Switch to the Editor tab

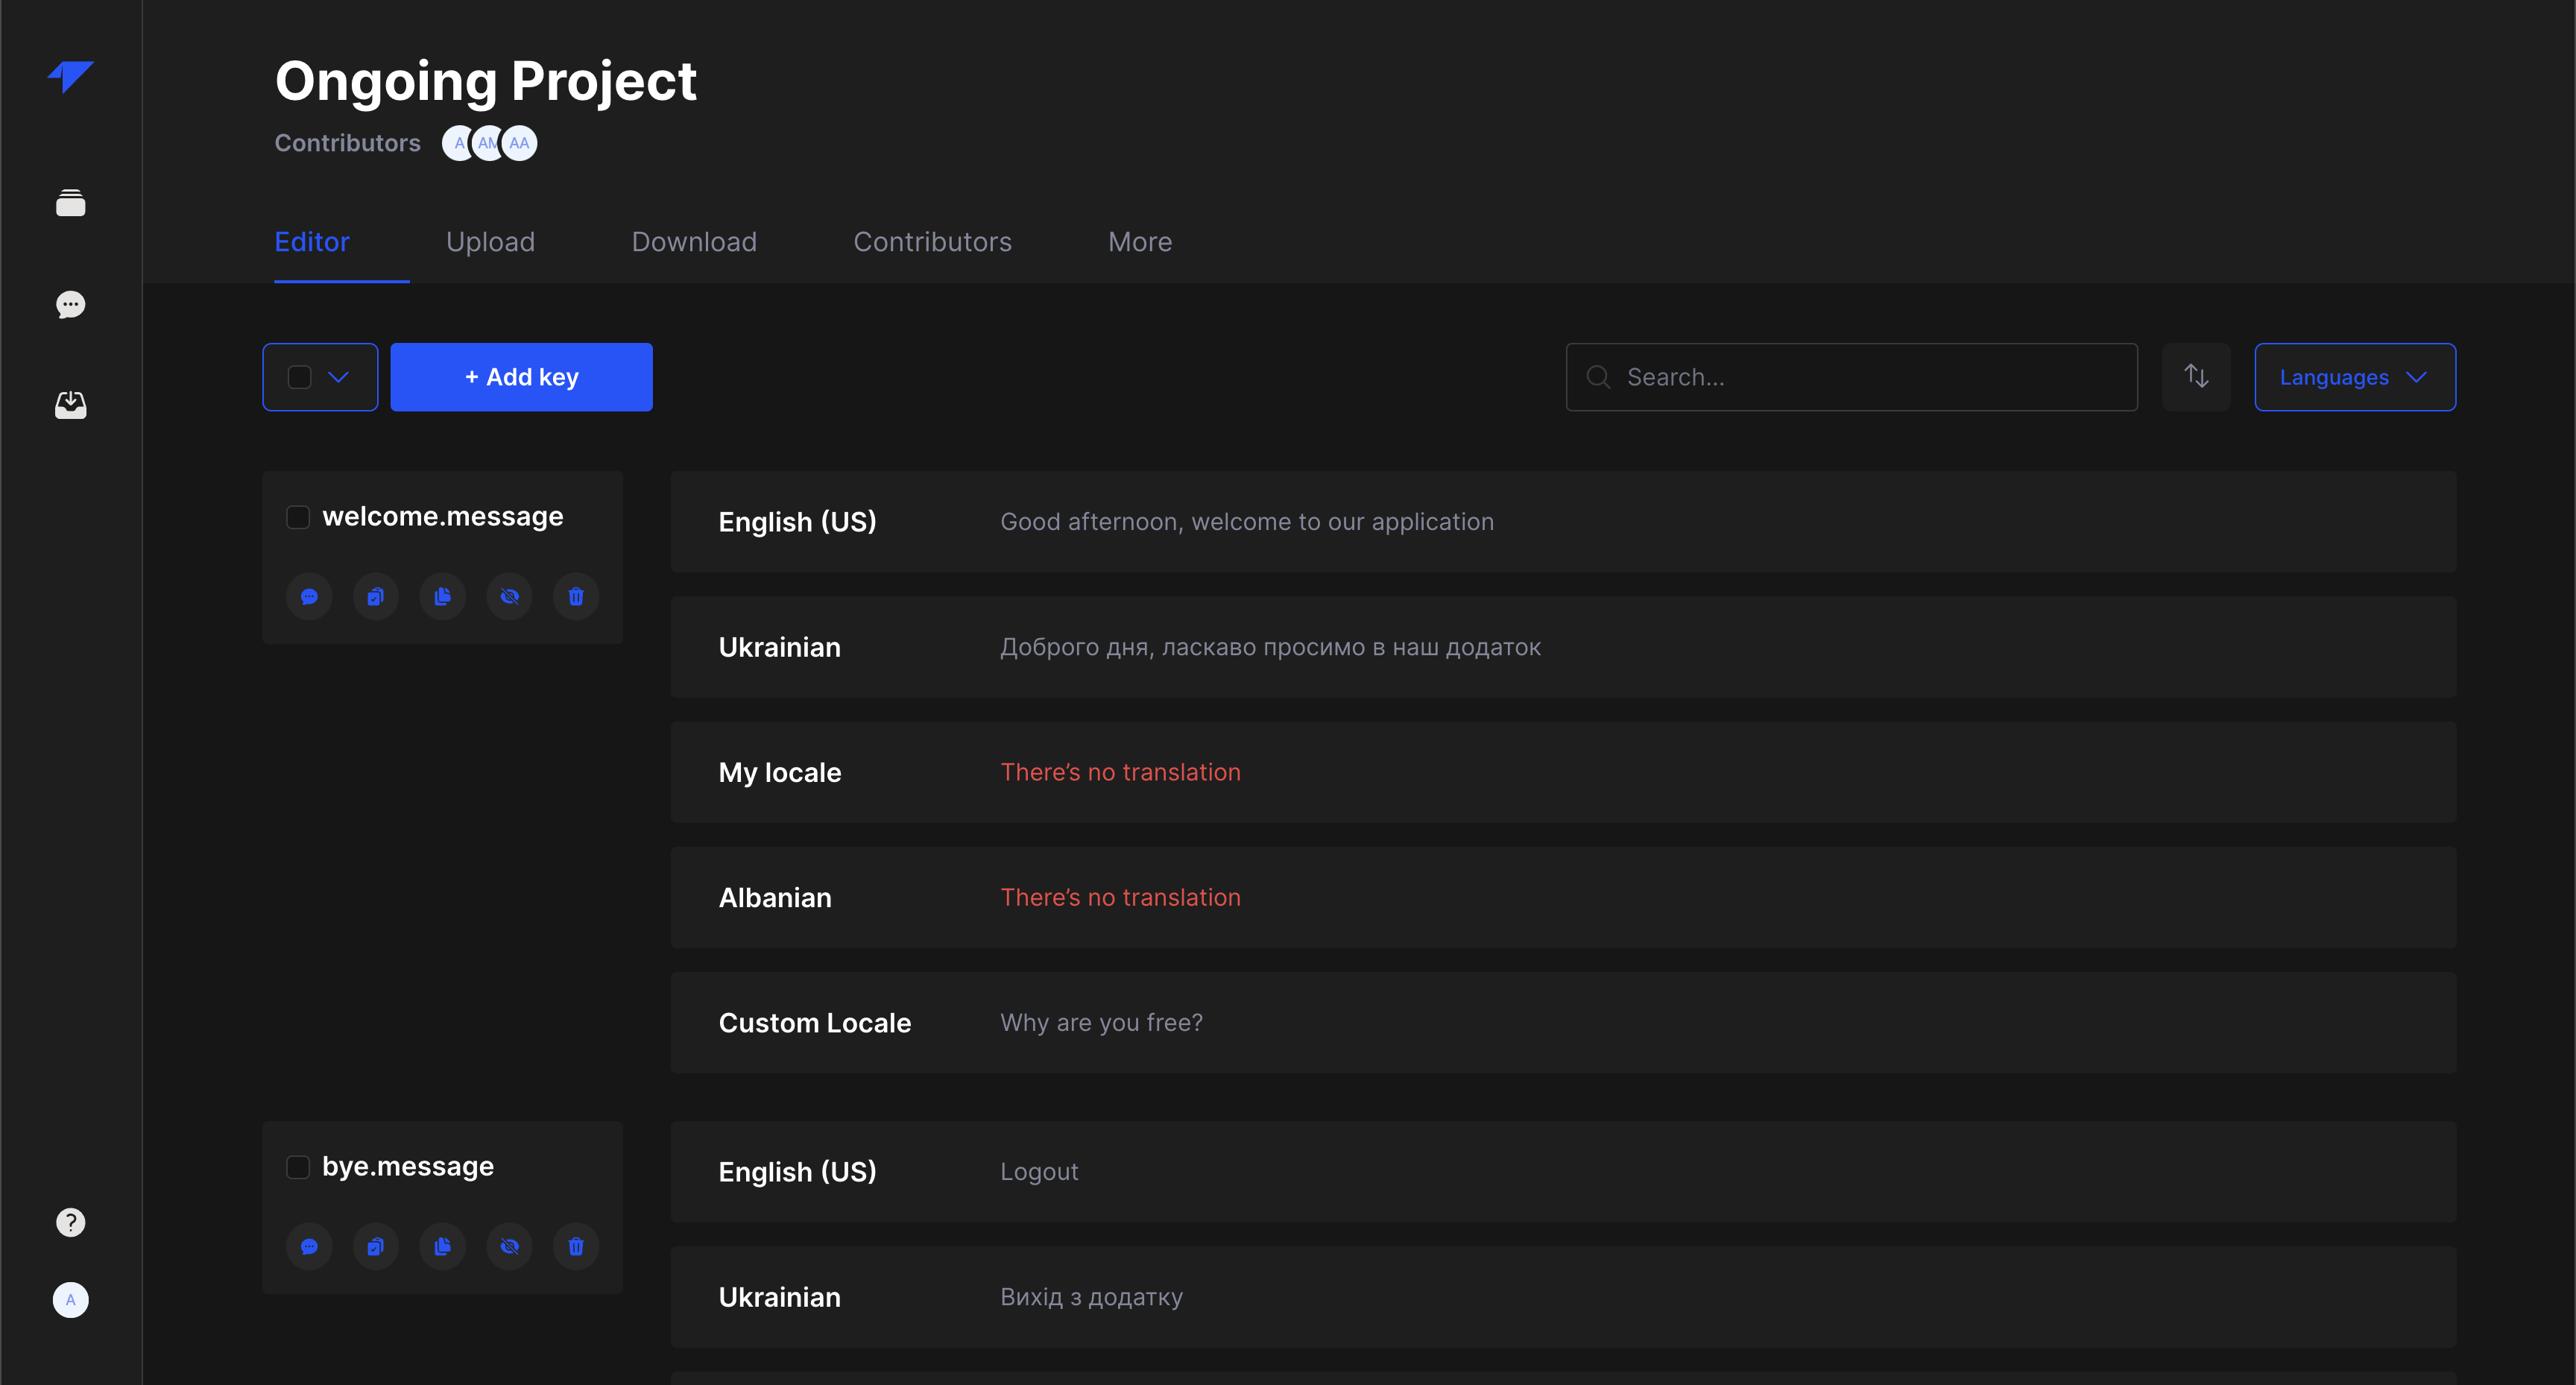coord(312,242)
